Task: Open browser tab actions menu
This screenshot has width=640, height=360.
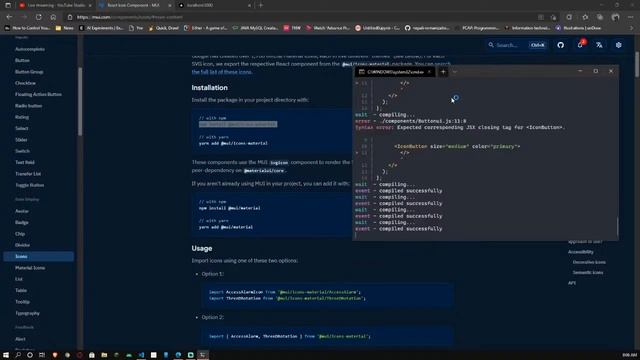Action: point(8,5)
